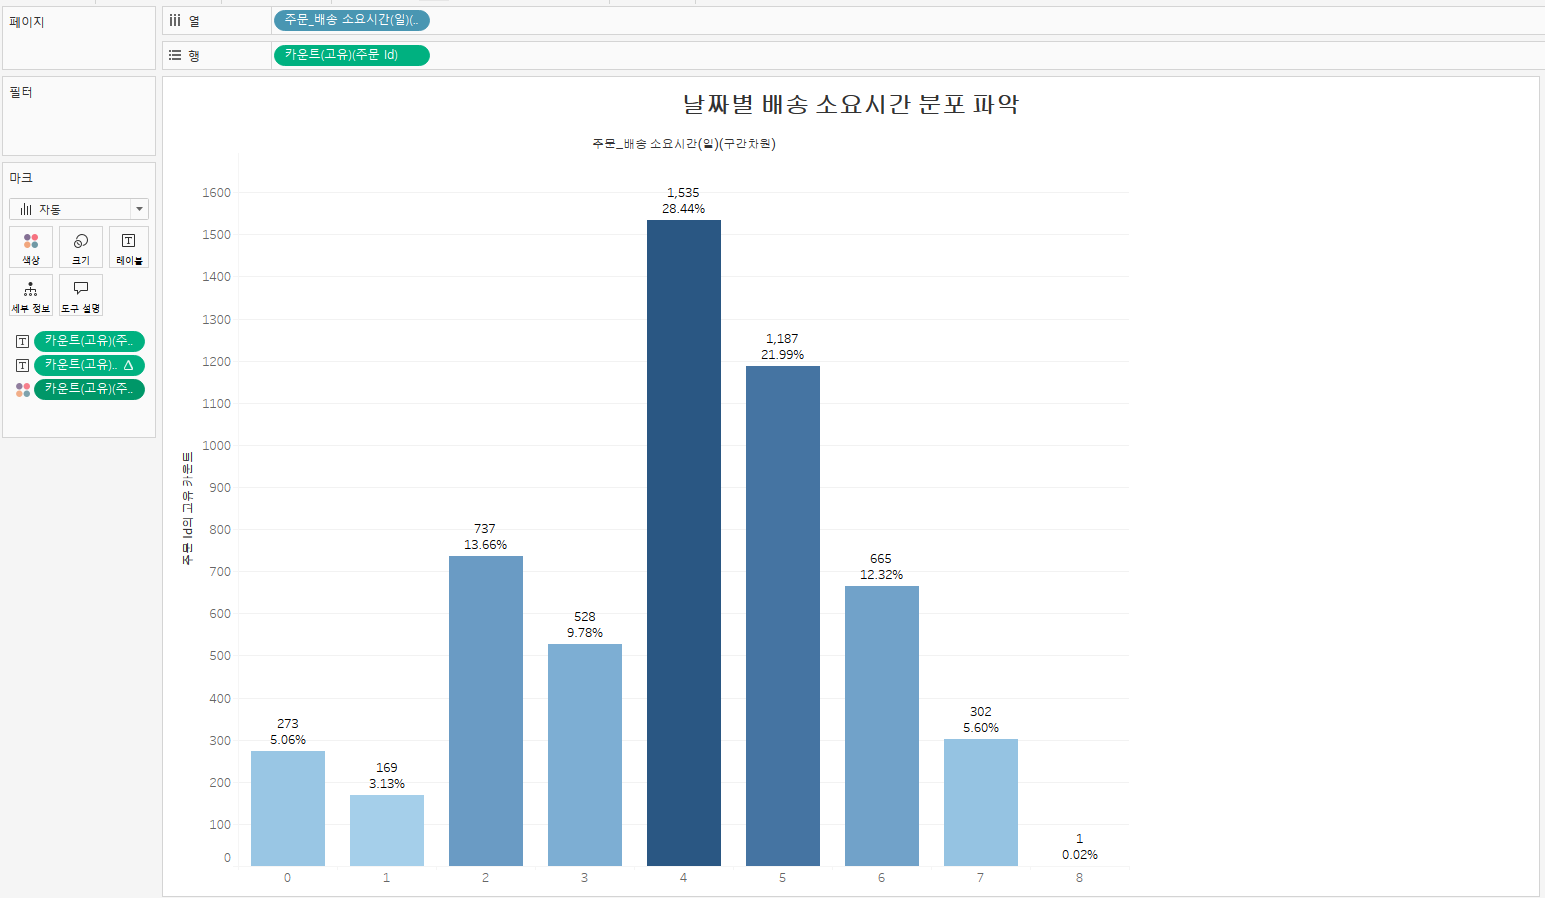Open the Size (크기) marks card button

81,247
